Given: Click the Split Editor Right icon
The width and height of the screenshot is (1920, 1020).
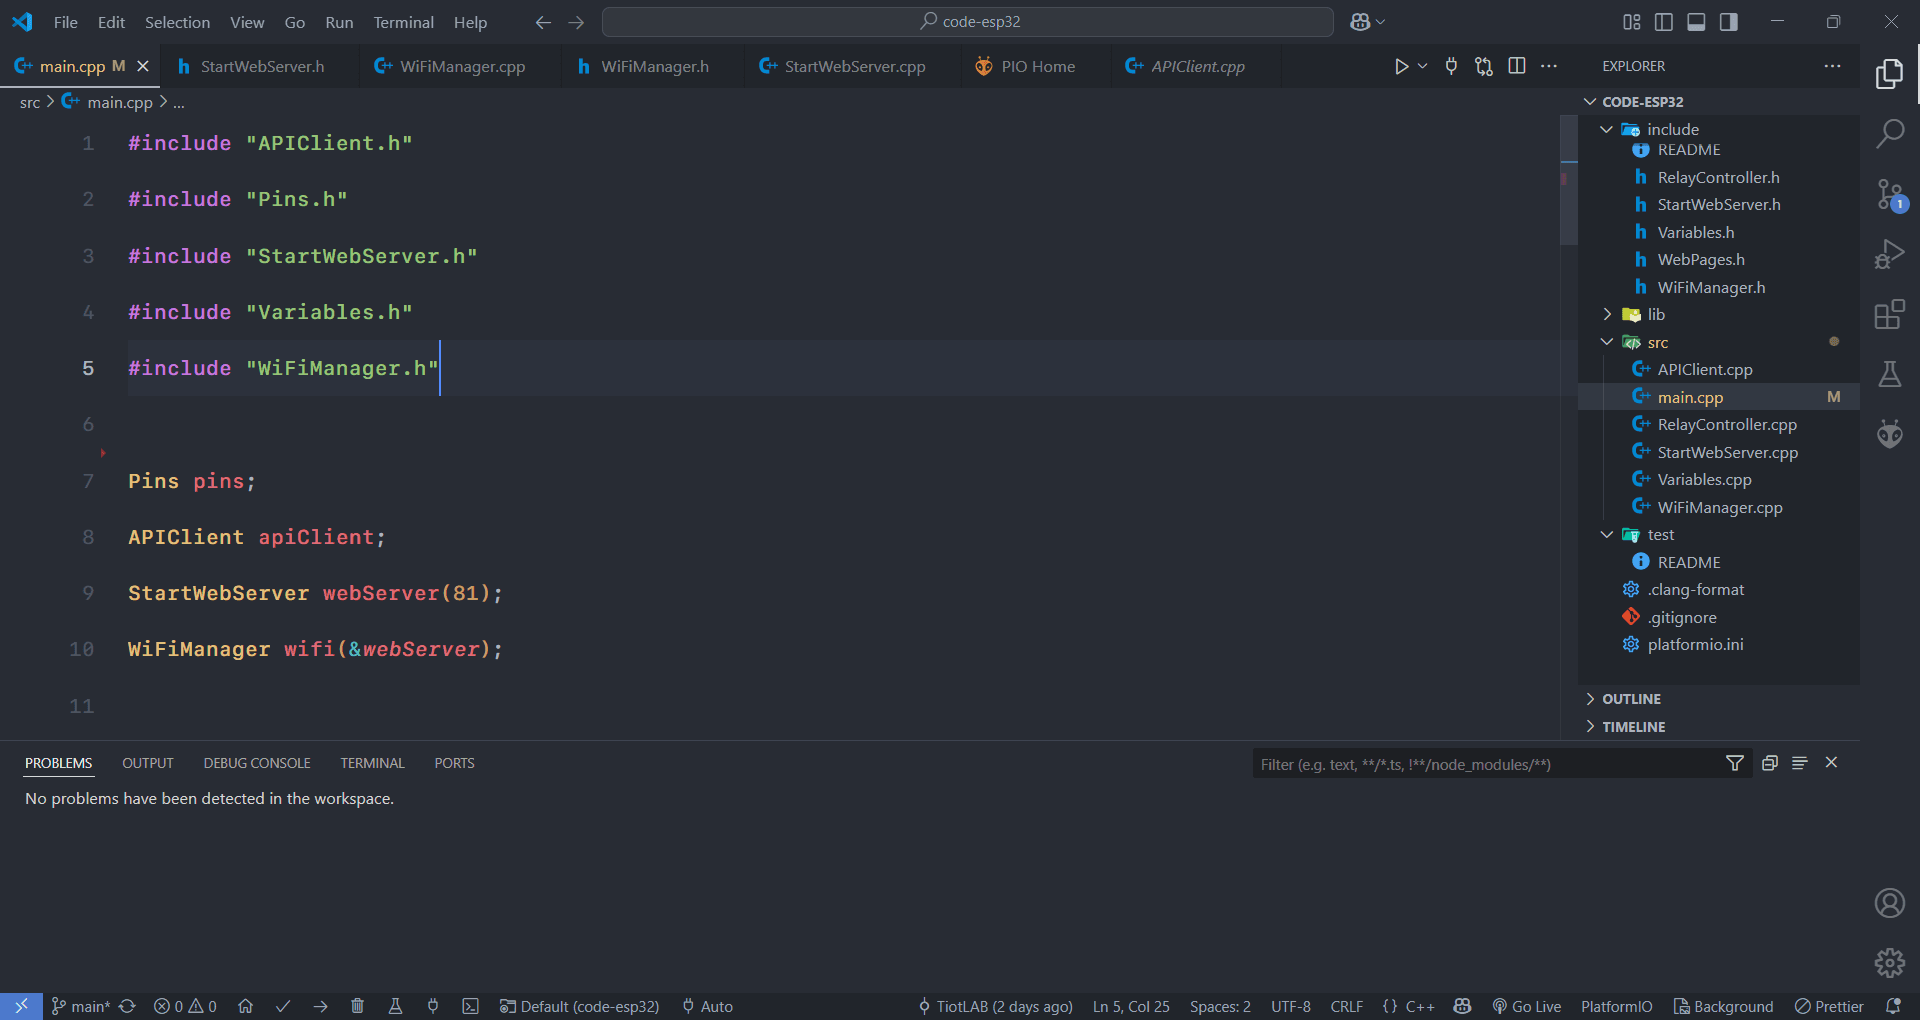Looking at the screenshot, I should coord(1516,66).
